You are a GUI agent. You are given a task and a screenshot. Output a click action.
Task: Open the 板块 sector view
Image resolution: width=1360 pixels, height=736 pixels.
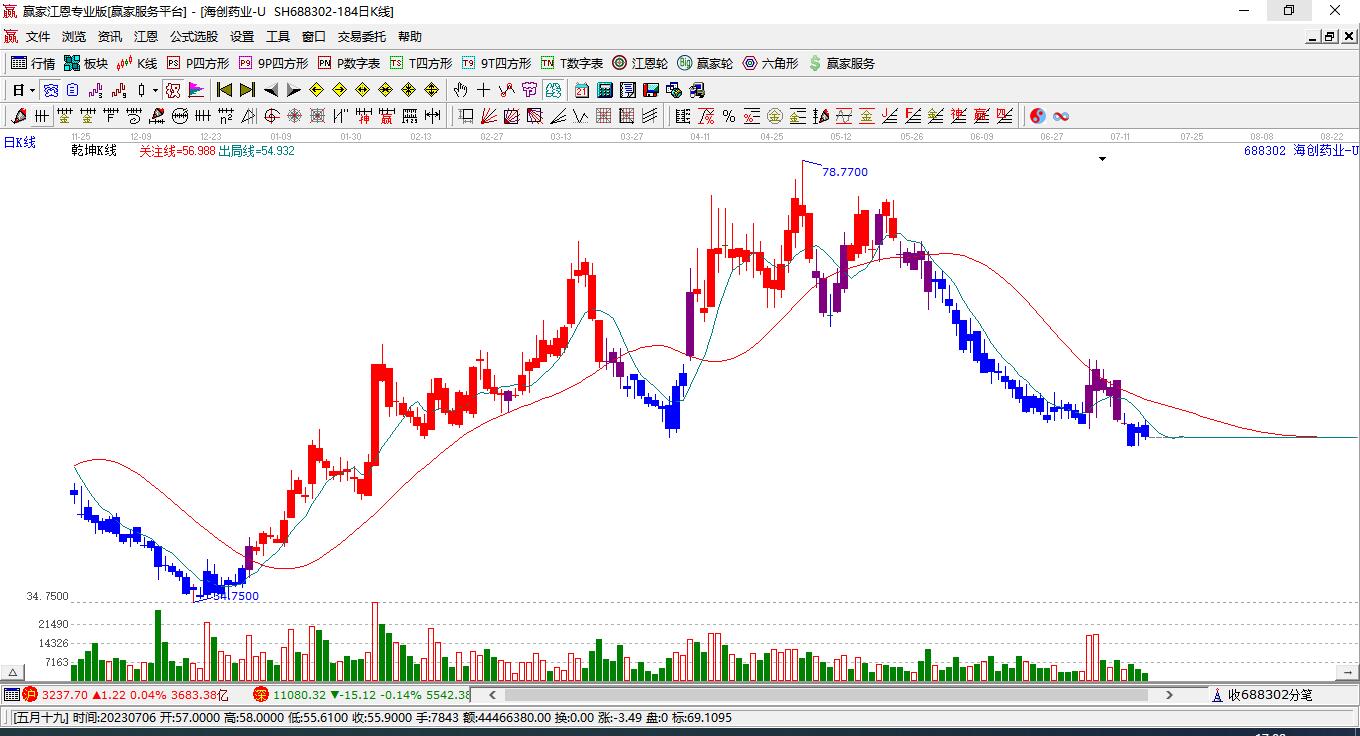[x=86, y=63]
